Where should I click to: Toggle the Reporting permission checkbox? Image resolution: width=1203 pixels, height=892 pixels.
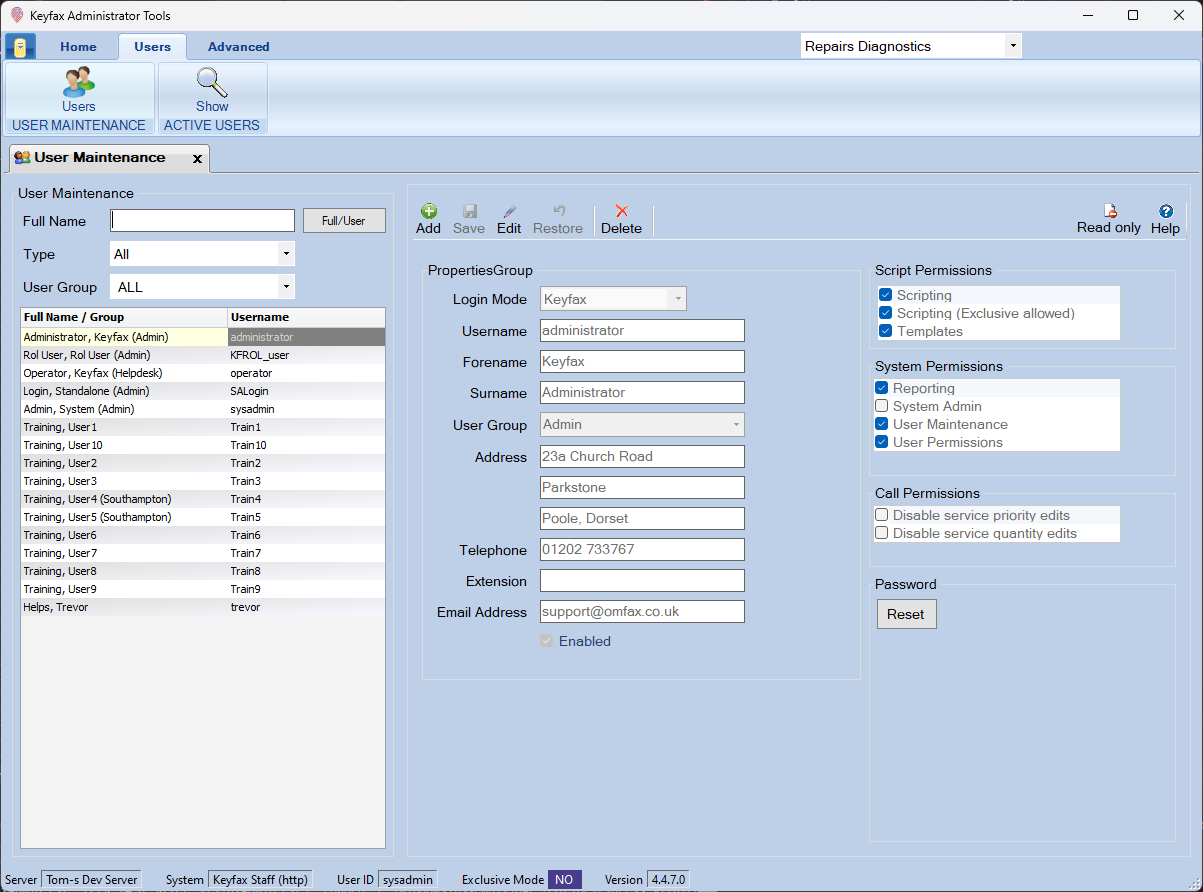pos(881,388)
